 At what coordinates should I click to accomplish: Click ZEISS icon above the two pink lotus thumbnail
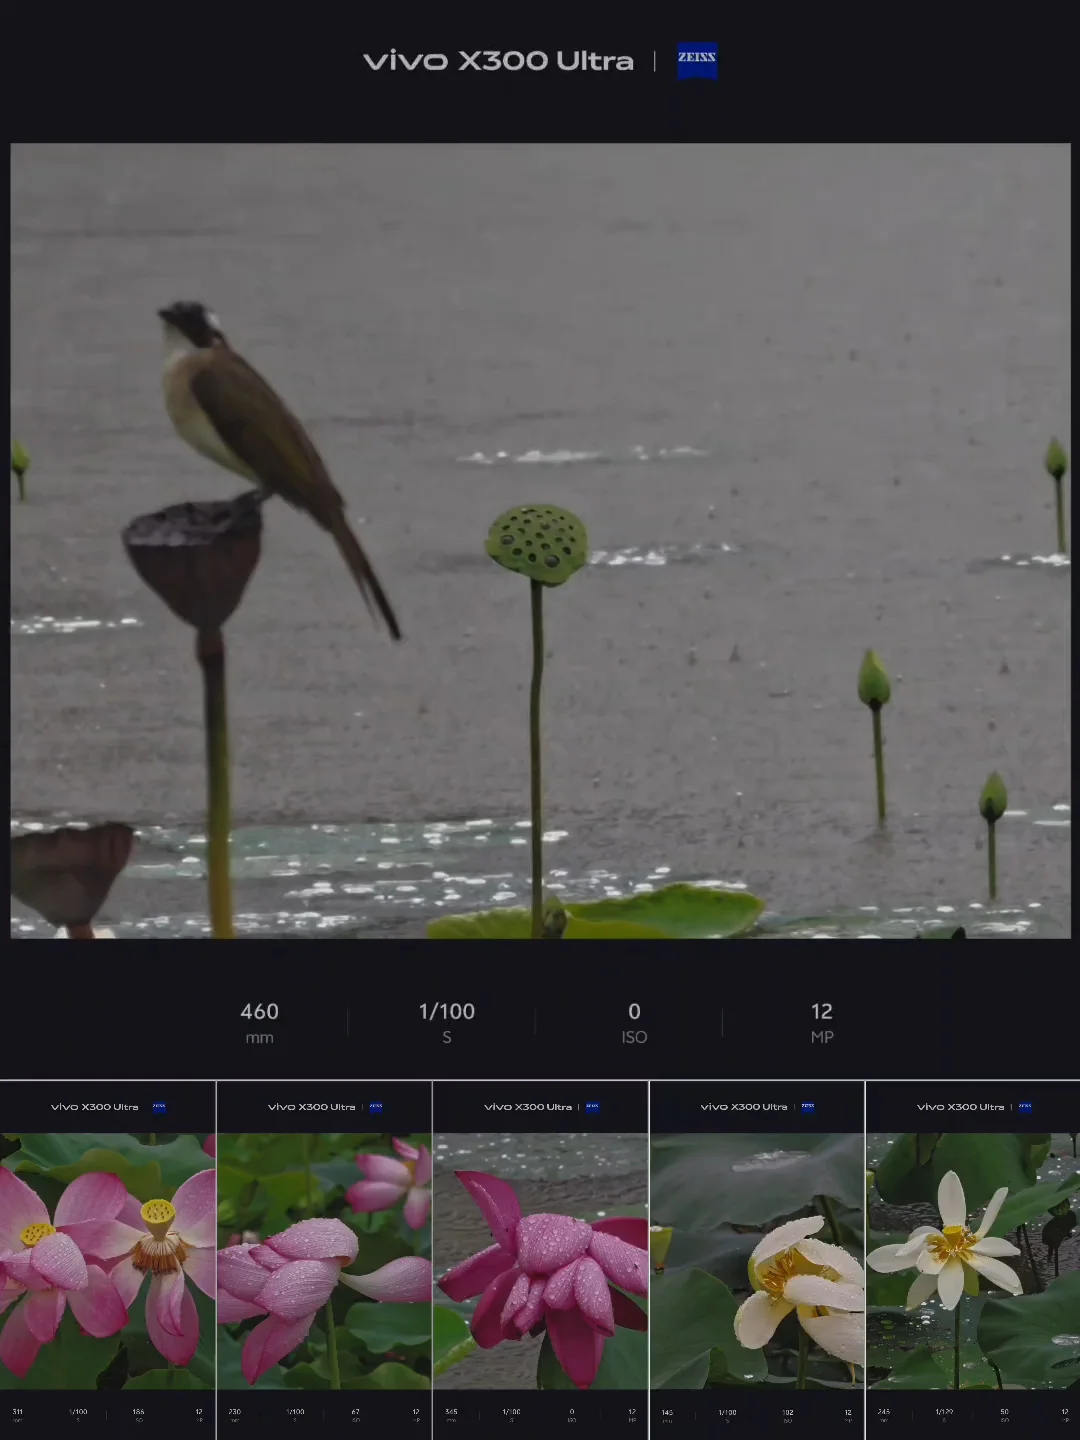(159, 1107)
